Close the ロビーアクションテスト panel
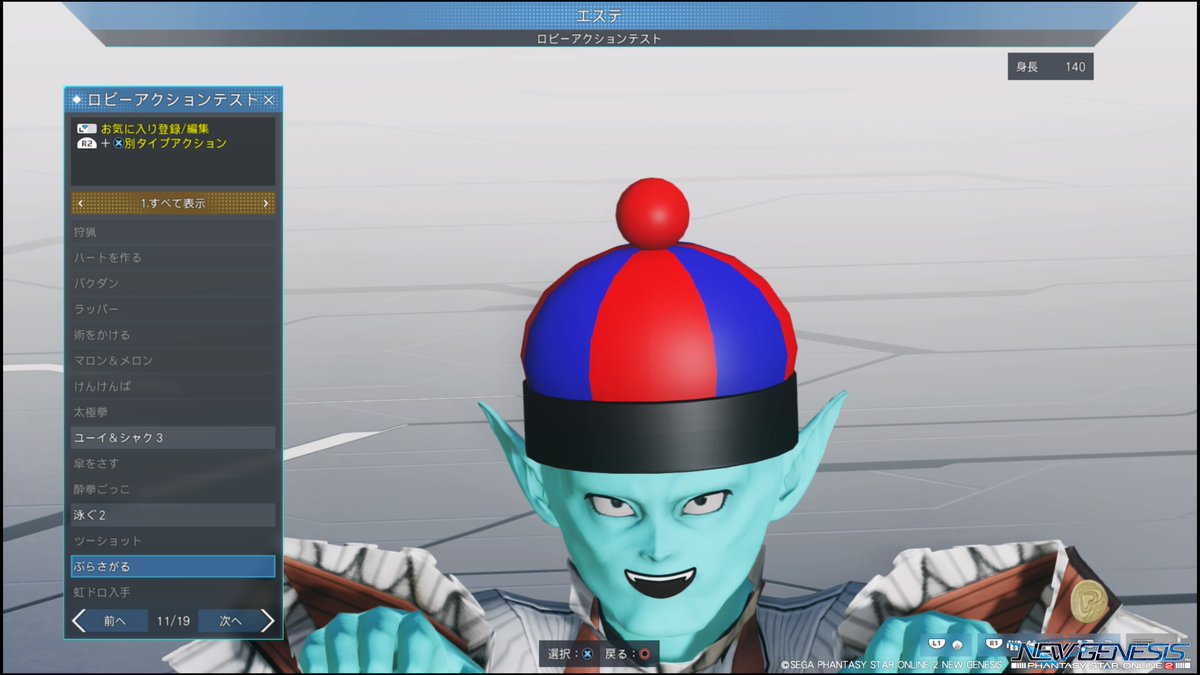Viewport: 1200px width, 675px height. point(268,100)
